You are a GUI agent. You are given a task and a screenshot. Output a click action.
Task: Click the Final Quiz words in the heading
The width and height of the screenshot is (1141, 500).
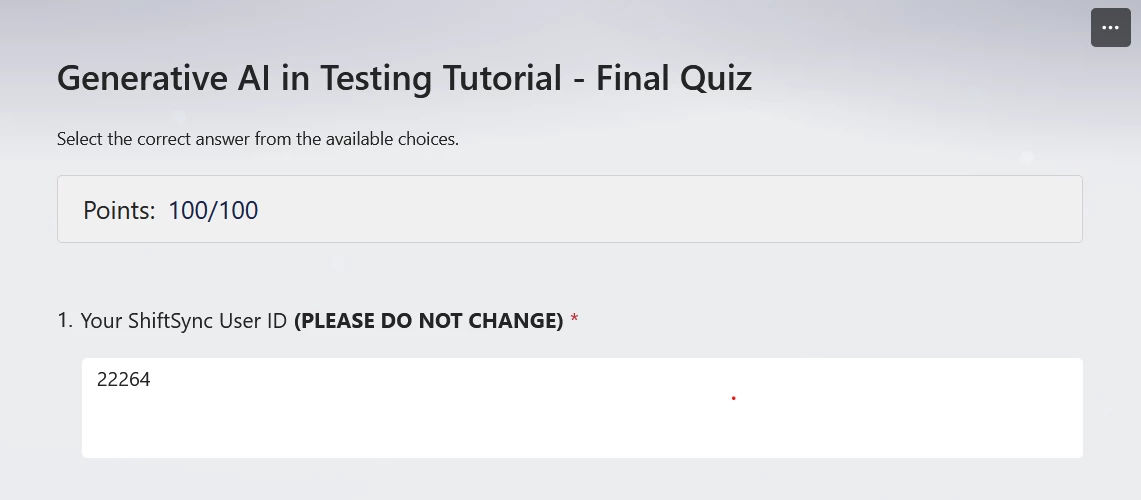click(x=674, y=79)
